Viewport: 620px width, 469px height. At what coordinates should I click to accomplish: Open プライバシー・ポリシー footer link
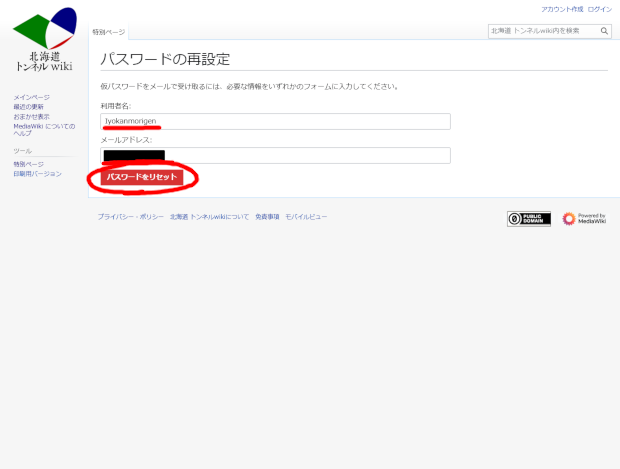click(x=129, y=216)
